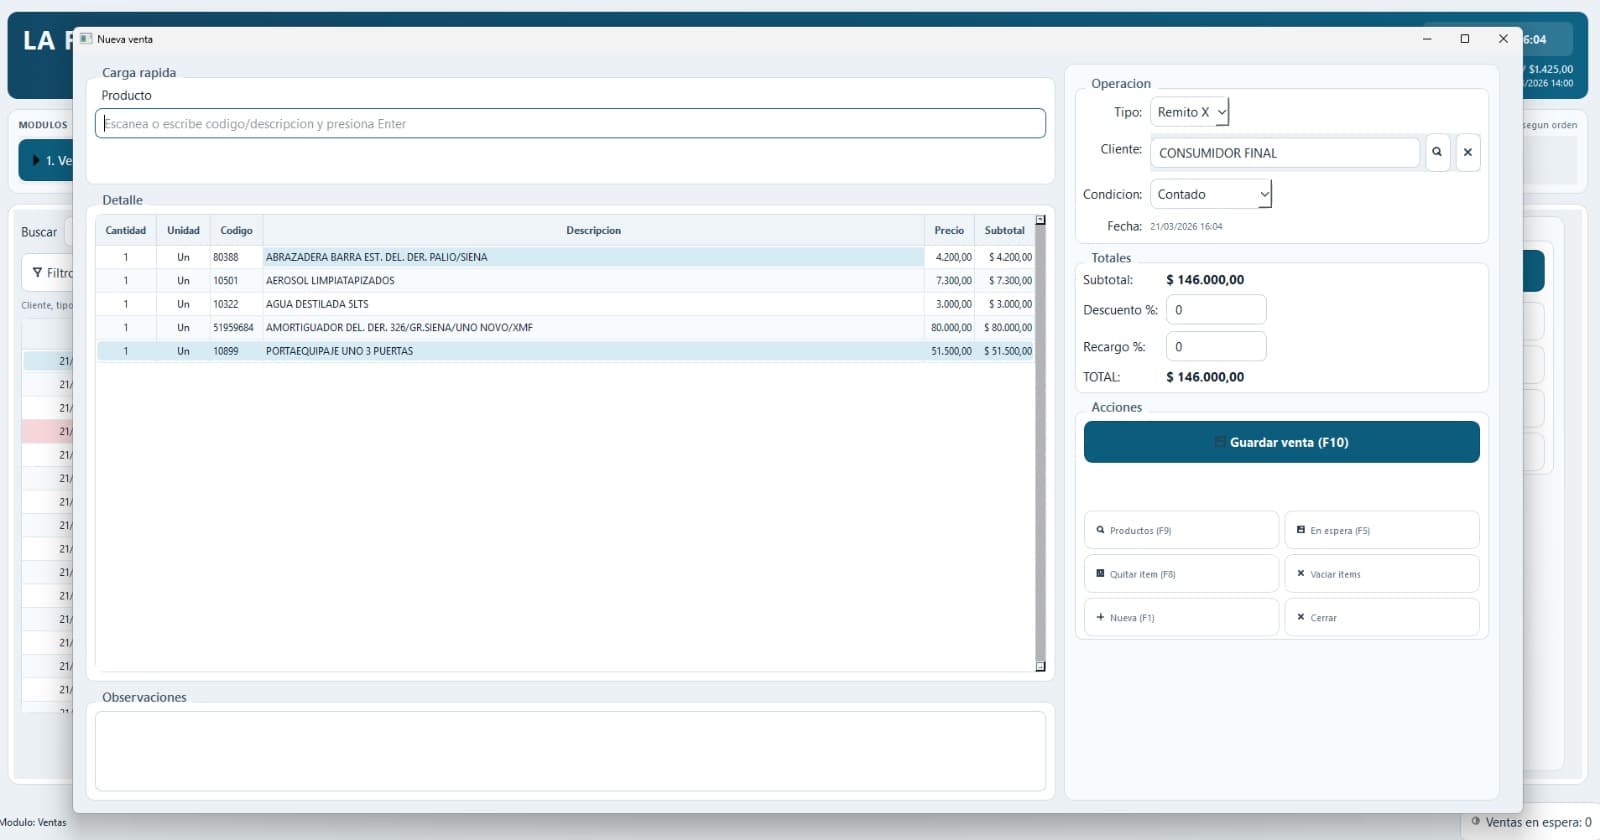This screenshot has height=840, width=1600.
Task: Click the Recargo % input field
Action: [1216, 347]
